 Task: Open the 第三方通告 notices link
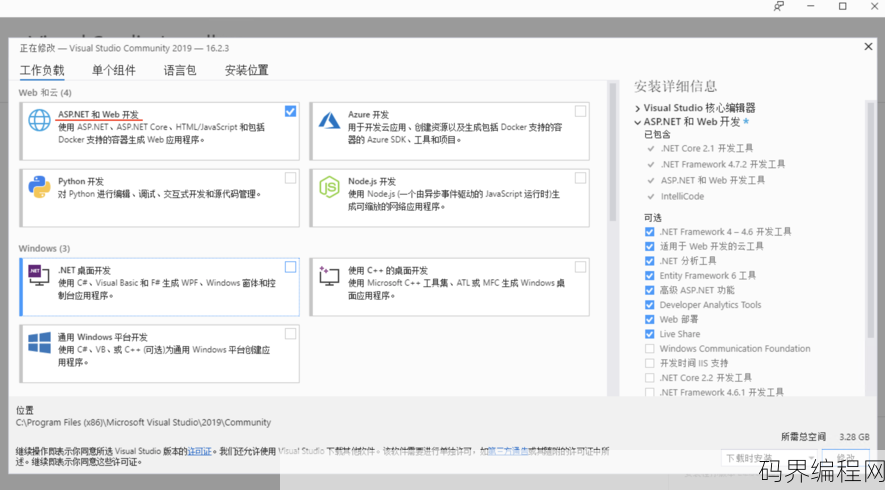pyautogui.click(x=509, y=451)
